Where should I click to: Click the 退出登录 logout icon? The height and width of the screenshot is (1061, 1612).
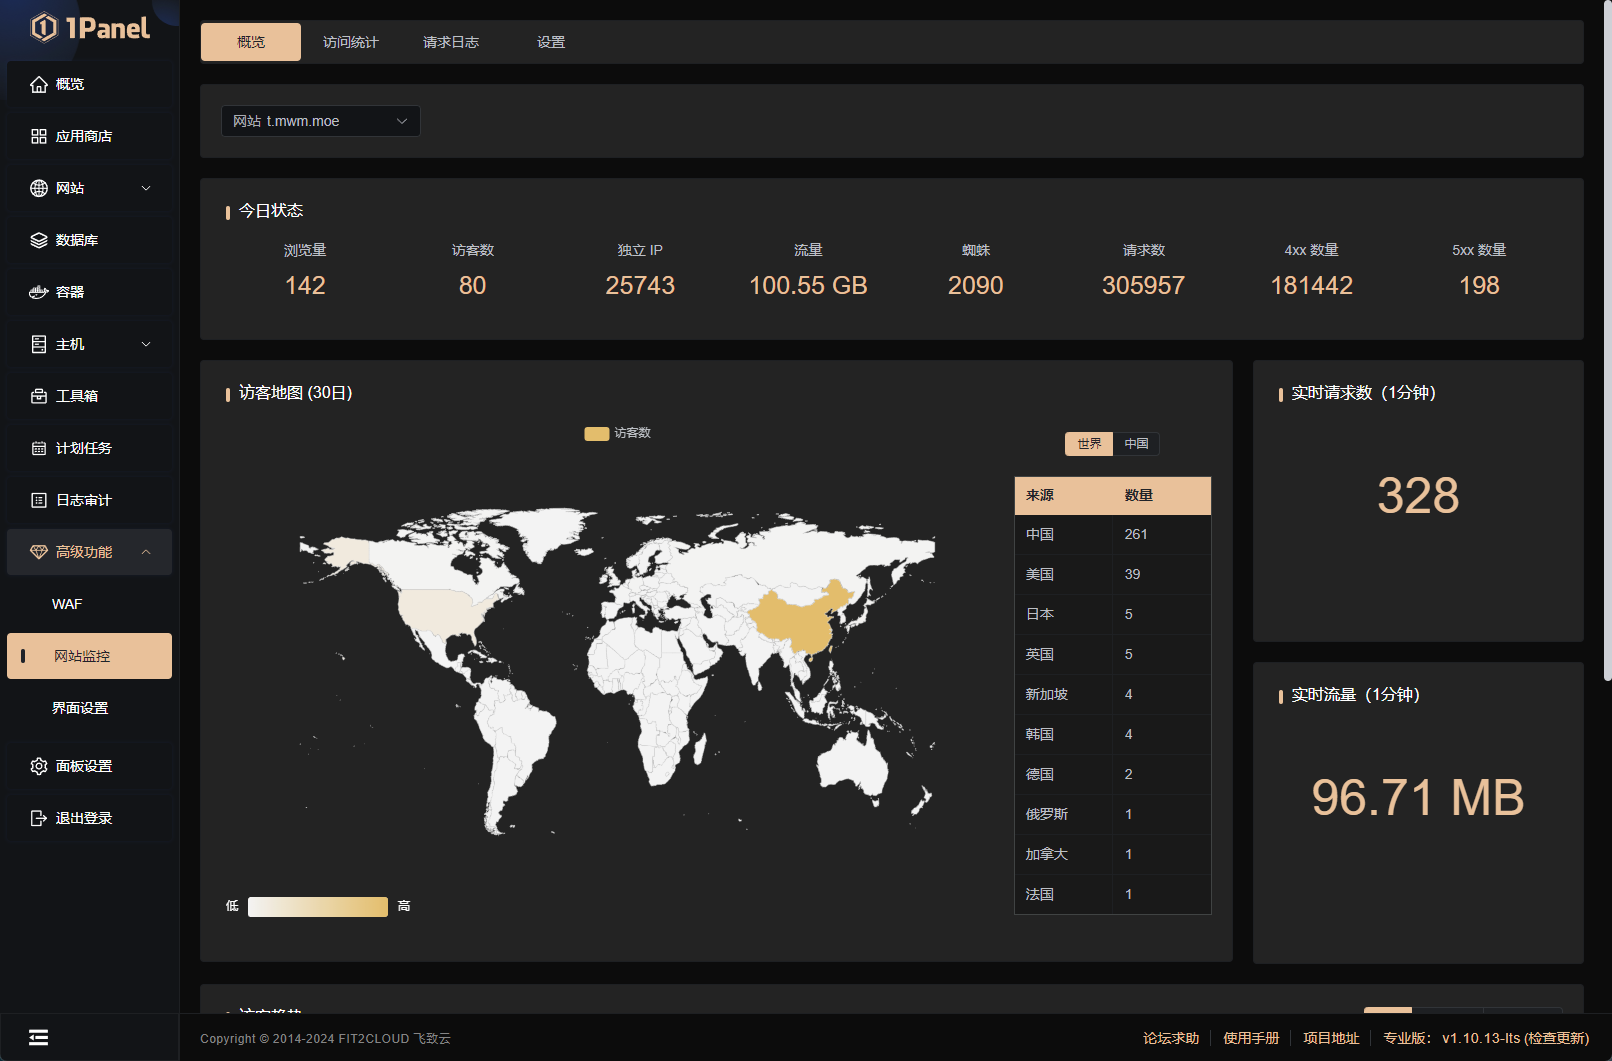(39, 818)
